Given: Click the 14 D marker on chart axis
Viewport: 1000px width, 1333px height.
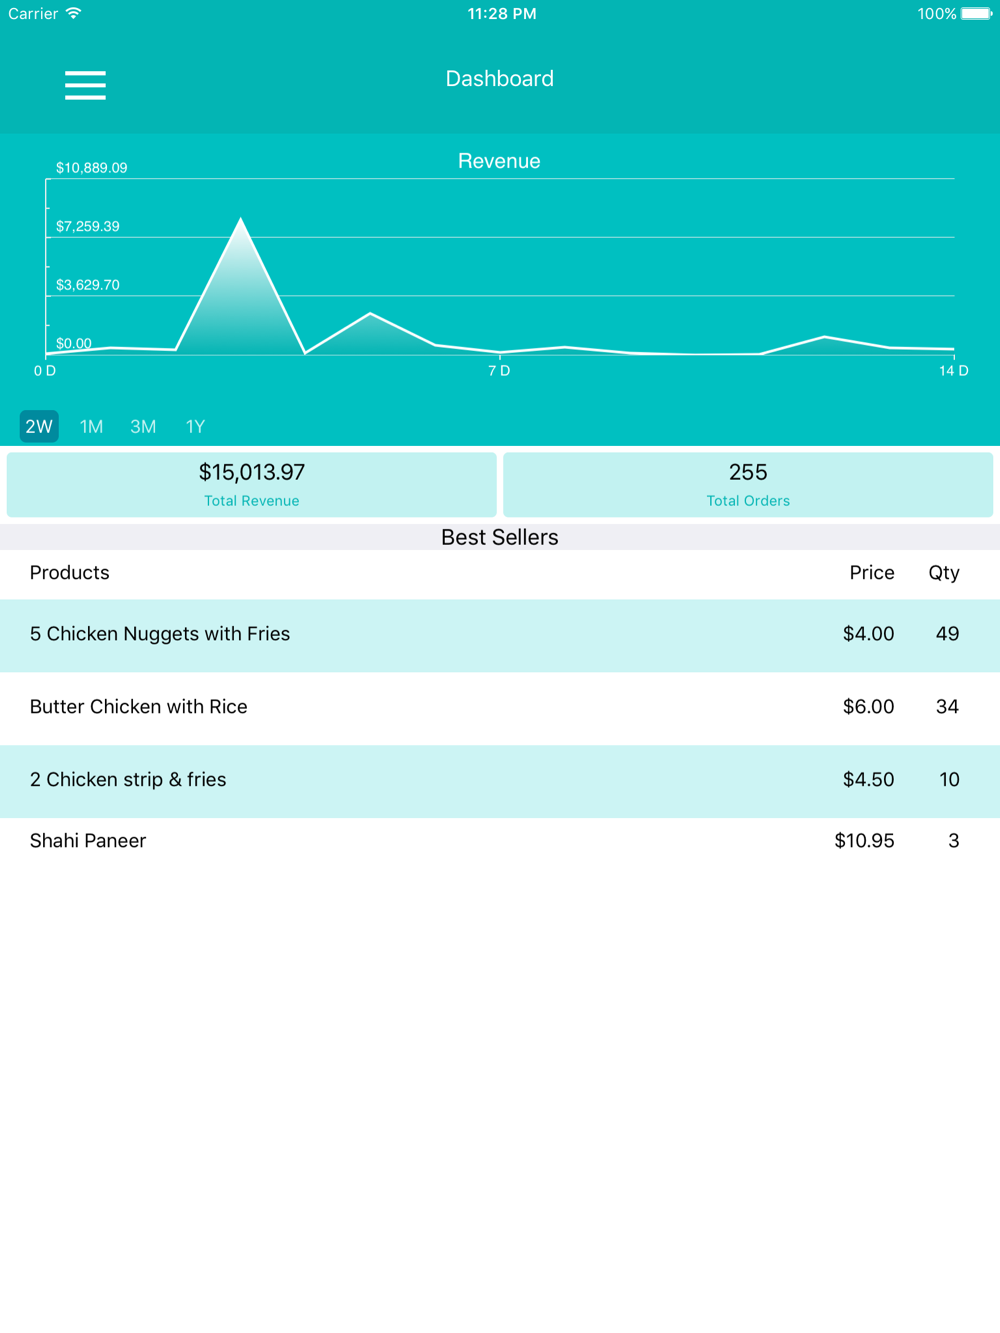Looking at the screenshot, I should pos(953,371).
